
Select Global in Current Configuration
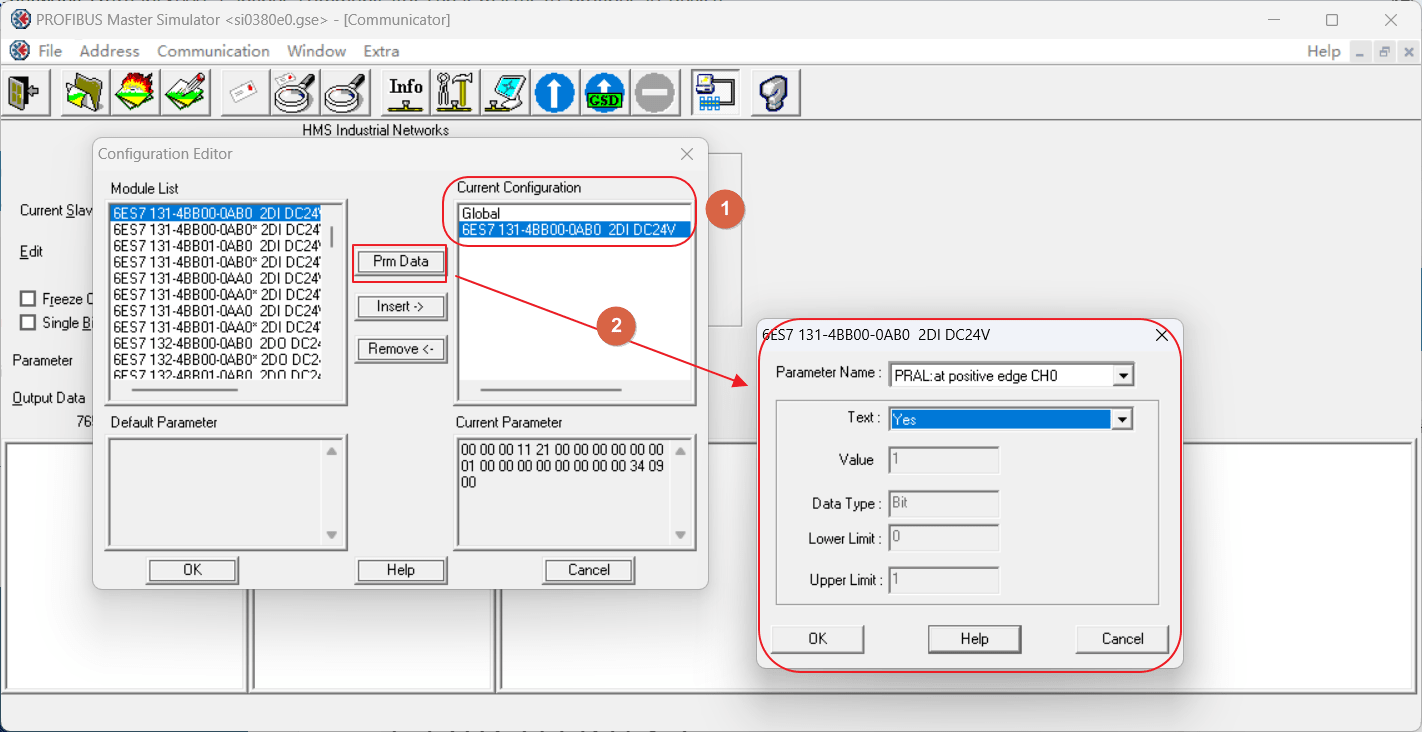[575, 213]
